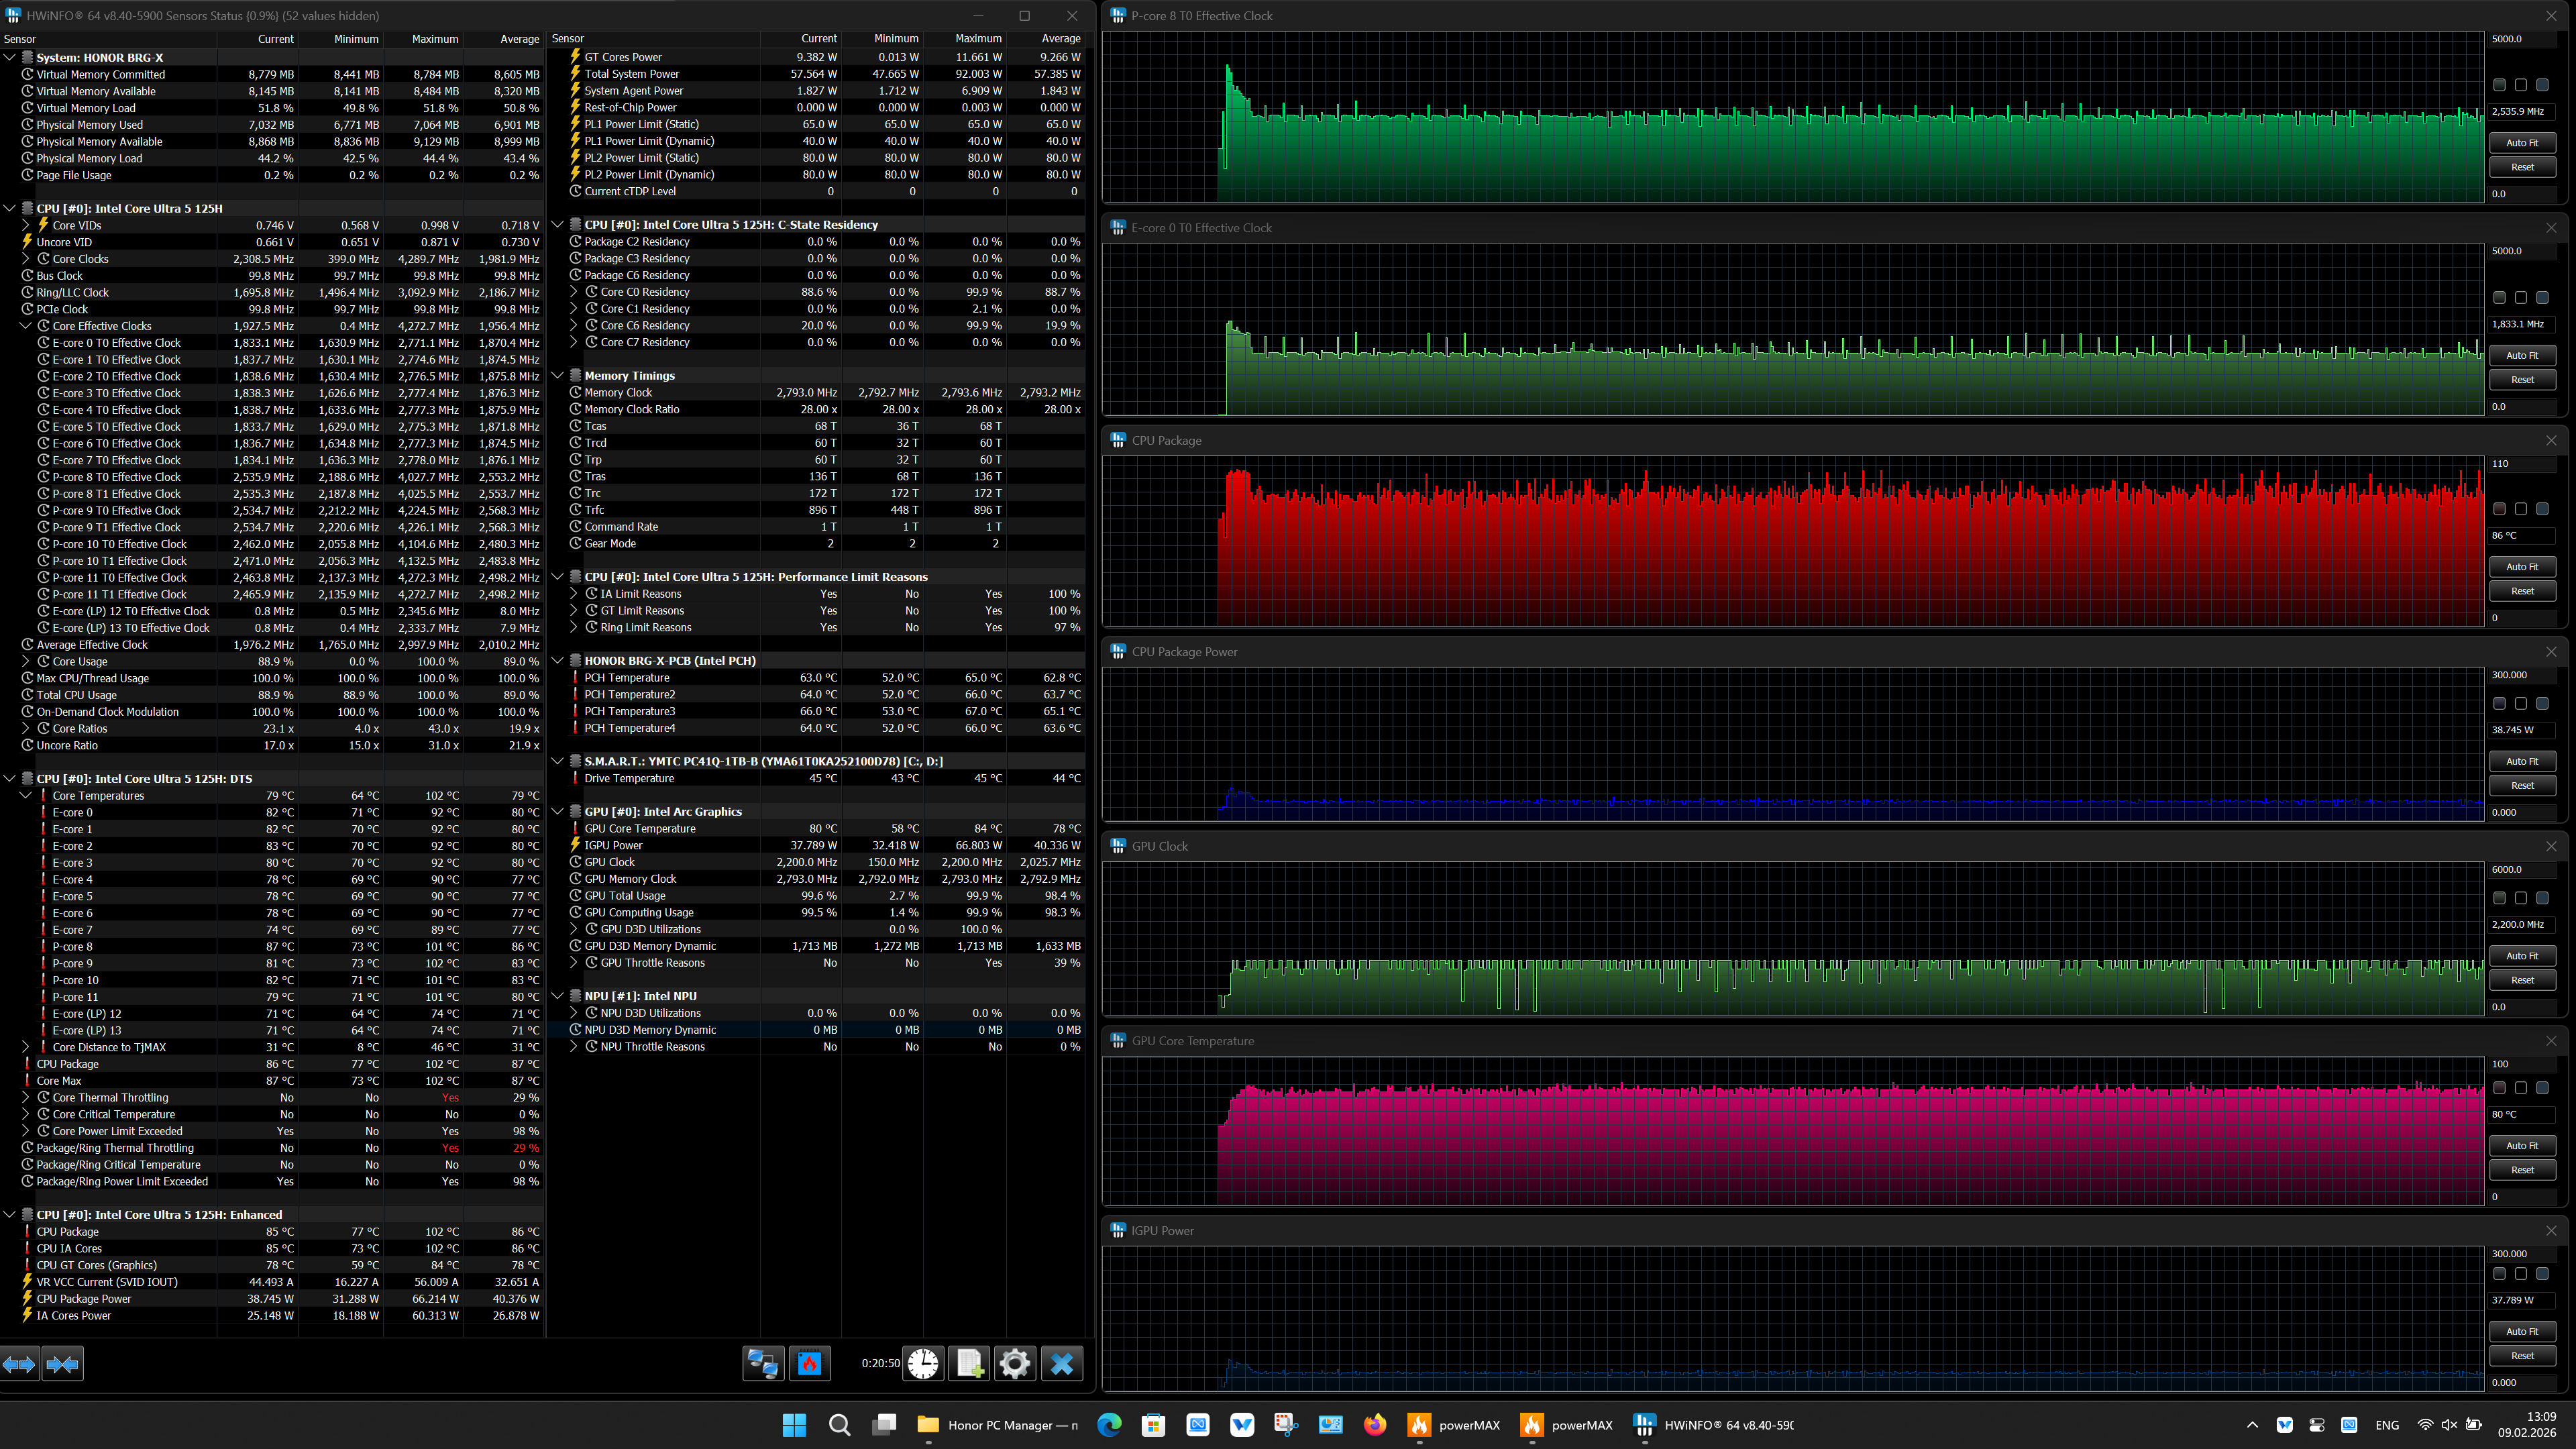
Task: Collapse the Core Effective Clocks group
Action: pyautogui.click(x=26, y=326)
